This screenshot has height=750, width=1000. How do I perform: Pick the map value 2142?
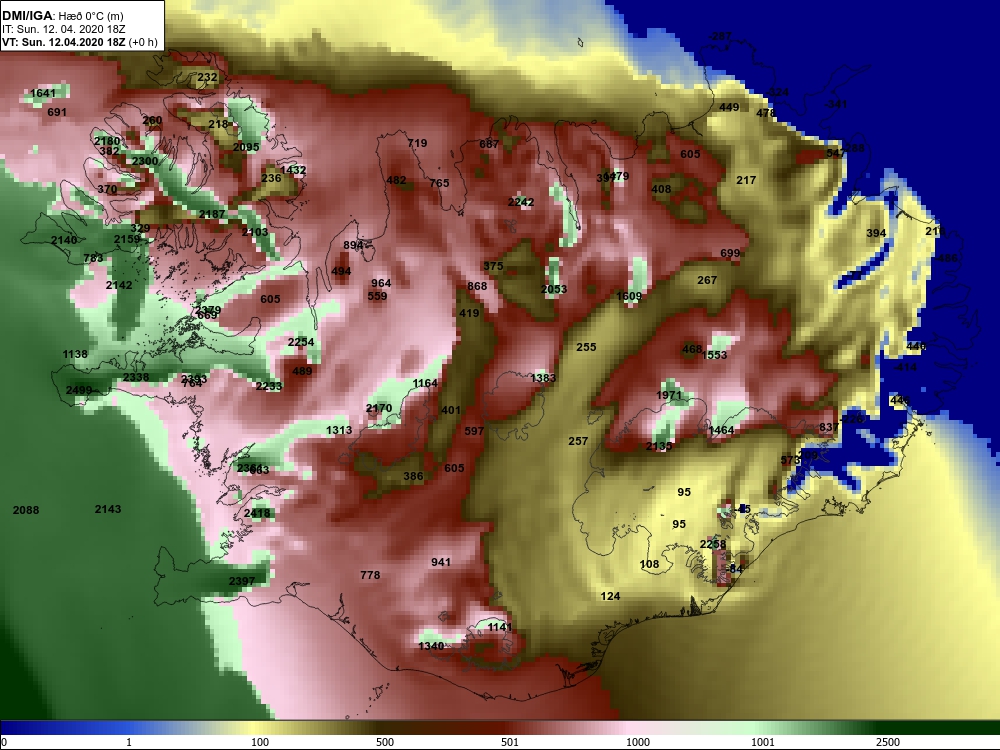119,285
